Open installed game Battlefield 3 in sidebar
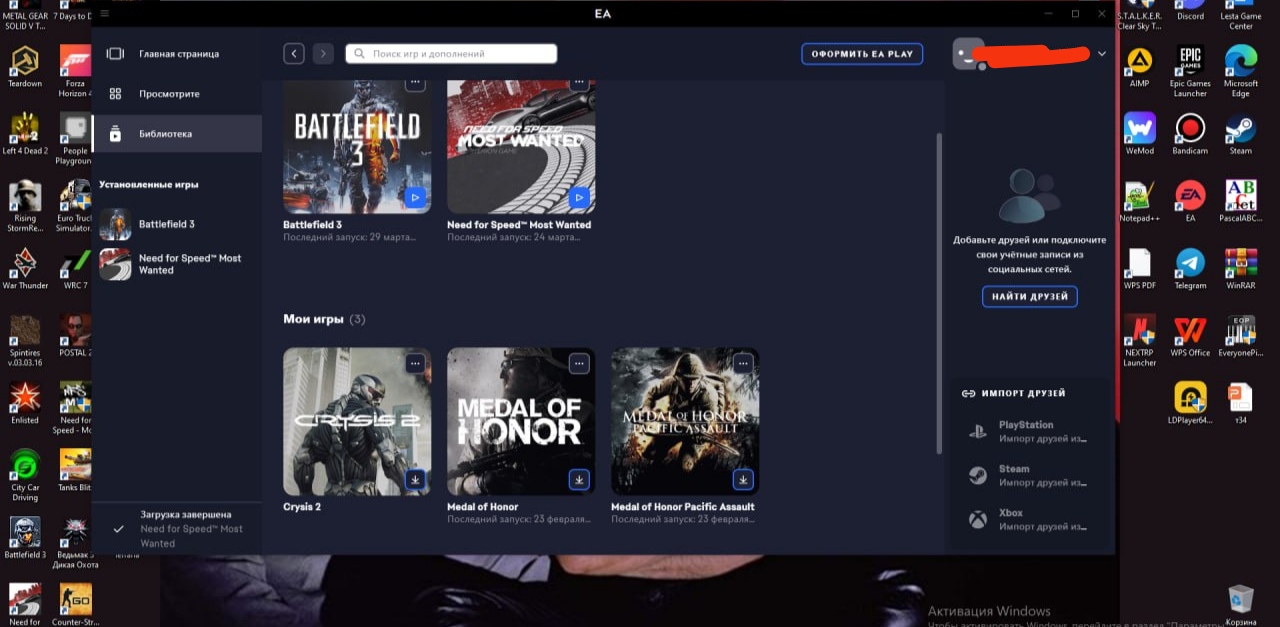Image resolution: width=1280 pixels, height=627 pixels. [177, 224]
